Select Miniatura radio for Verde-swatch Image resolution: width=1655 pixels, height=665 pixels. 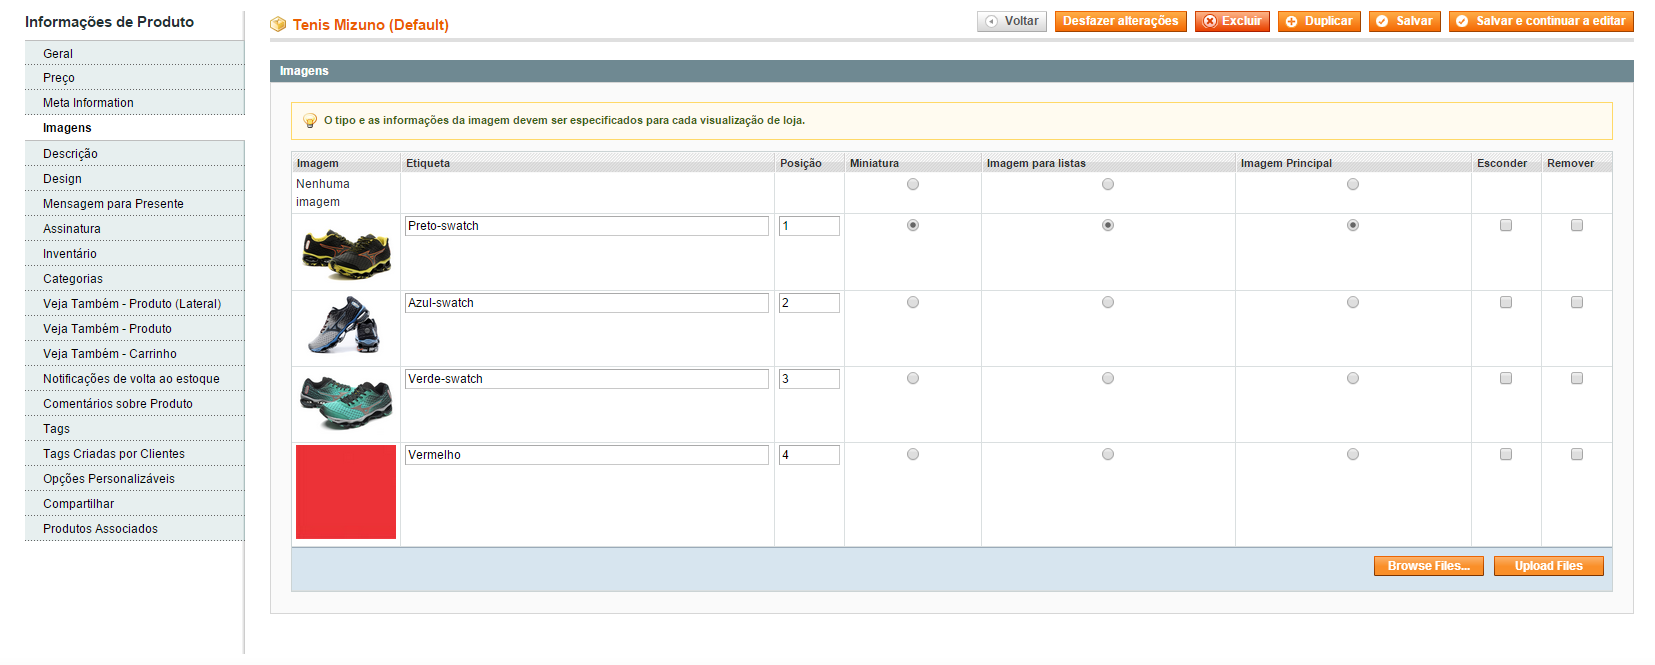pos(913,378)
